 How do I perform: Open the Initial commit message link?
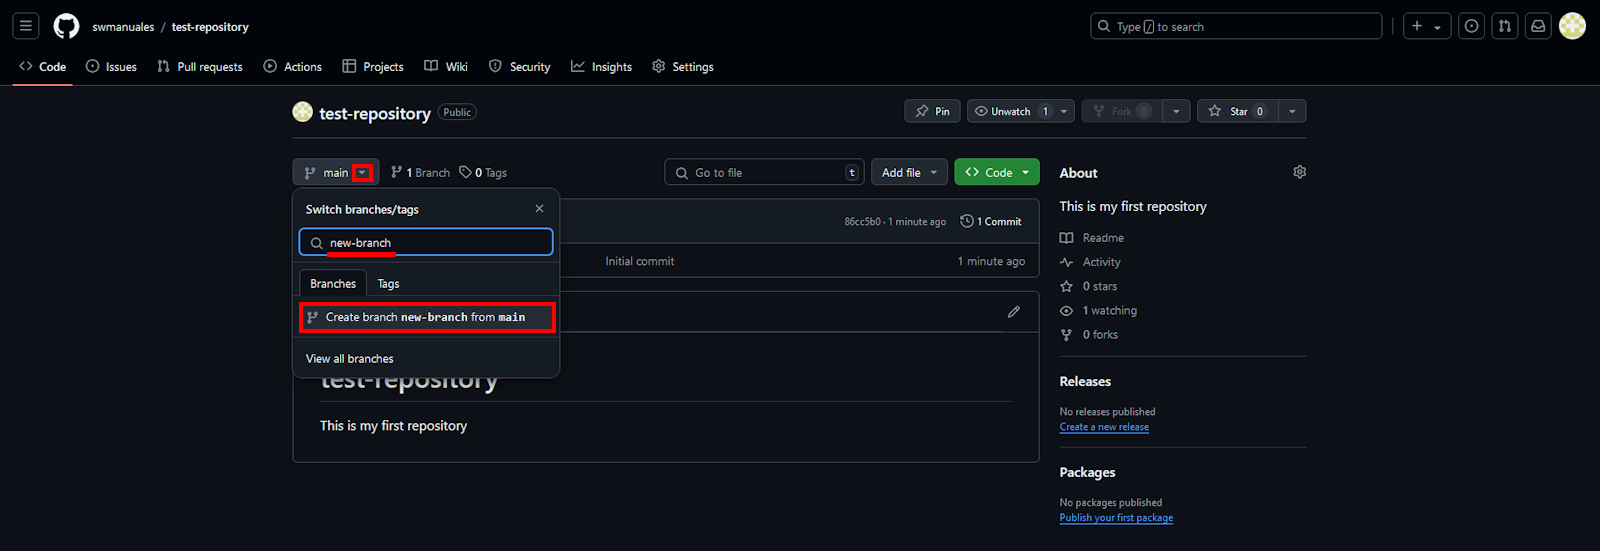[x=640, y=261]
